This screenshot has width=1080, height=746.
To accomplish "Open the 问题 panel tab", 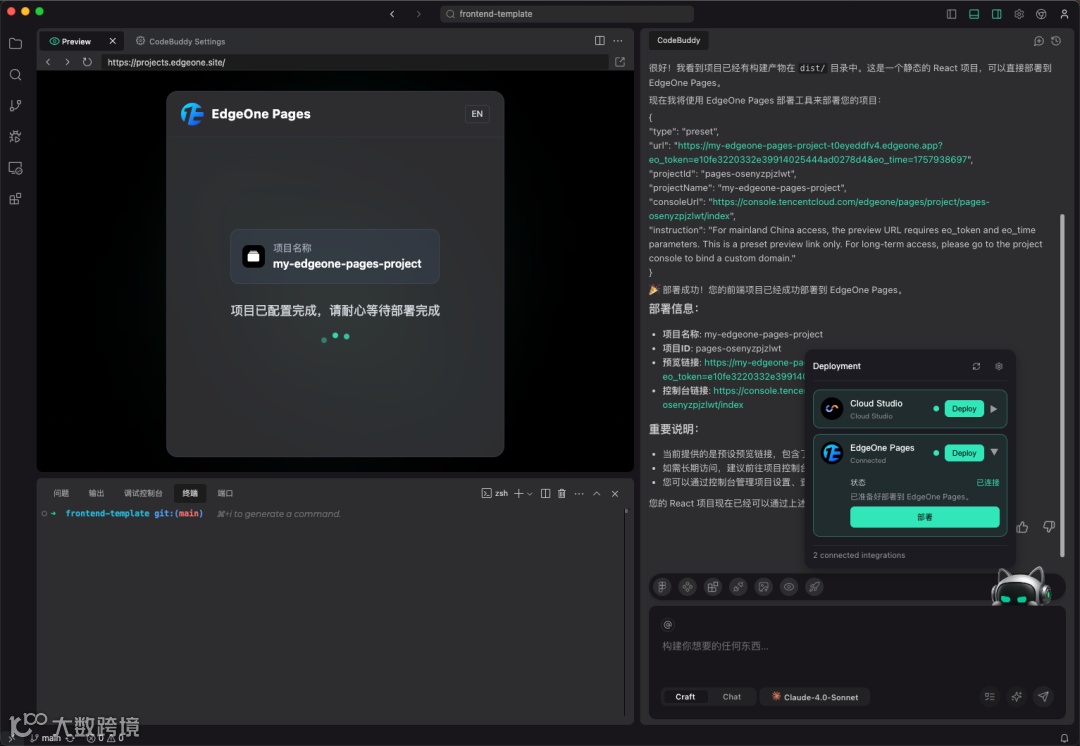I will coord(61,493).
